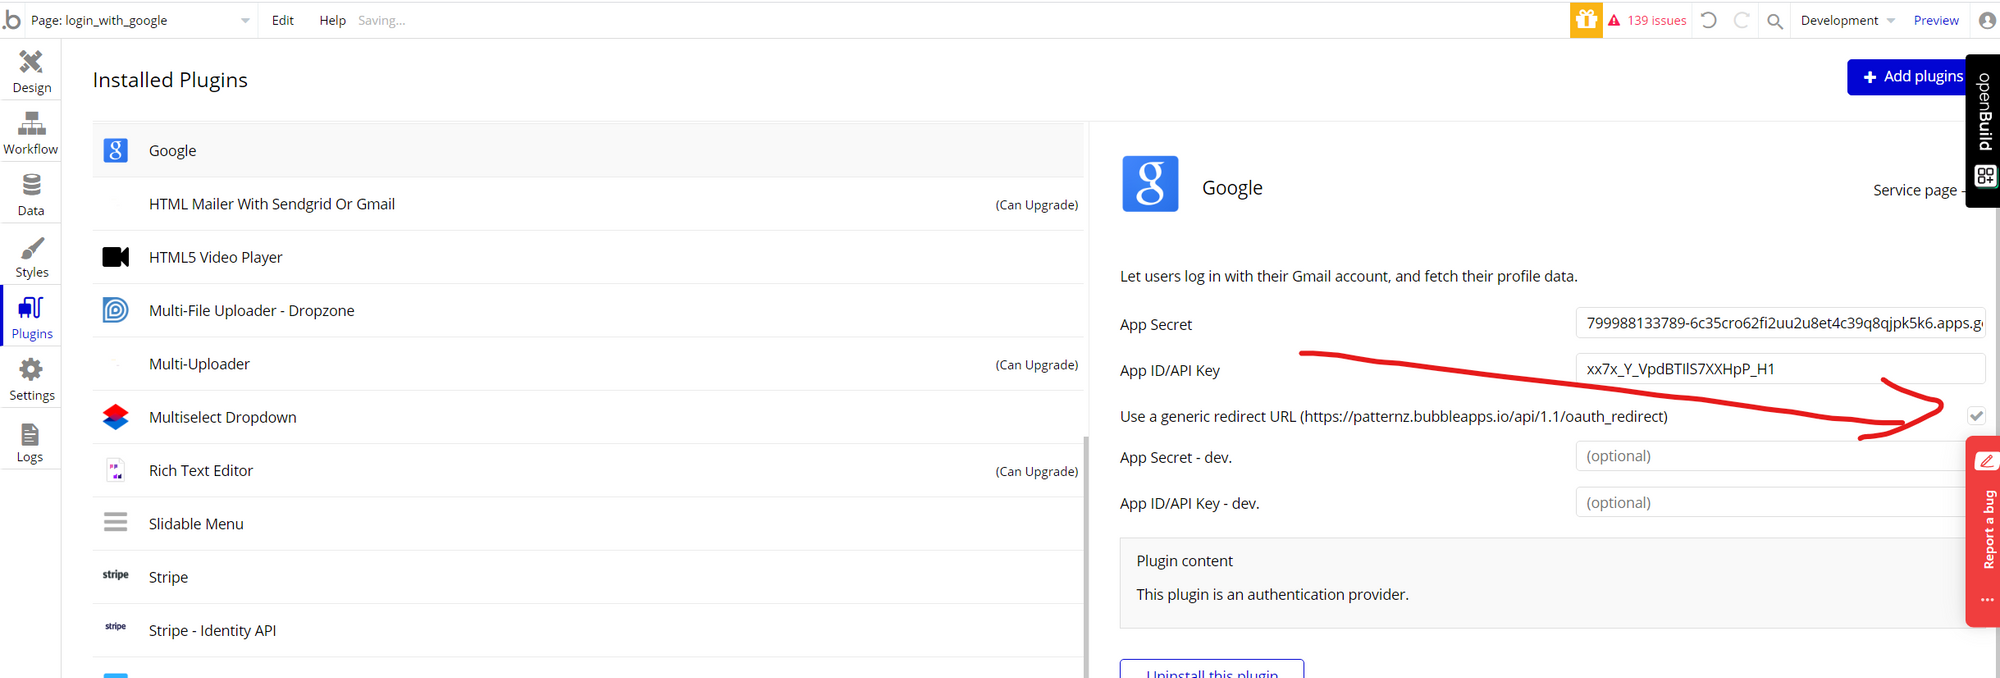This screenshot has width=2000, height=678.
Task: Open the Design tab in sidebar
Action: [31, 71]
